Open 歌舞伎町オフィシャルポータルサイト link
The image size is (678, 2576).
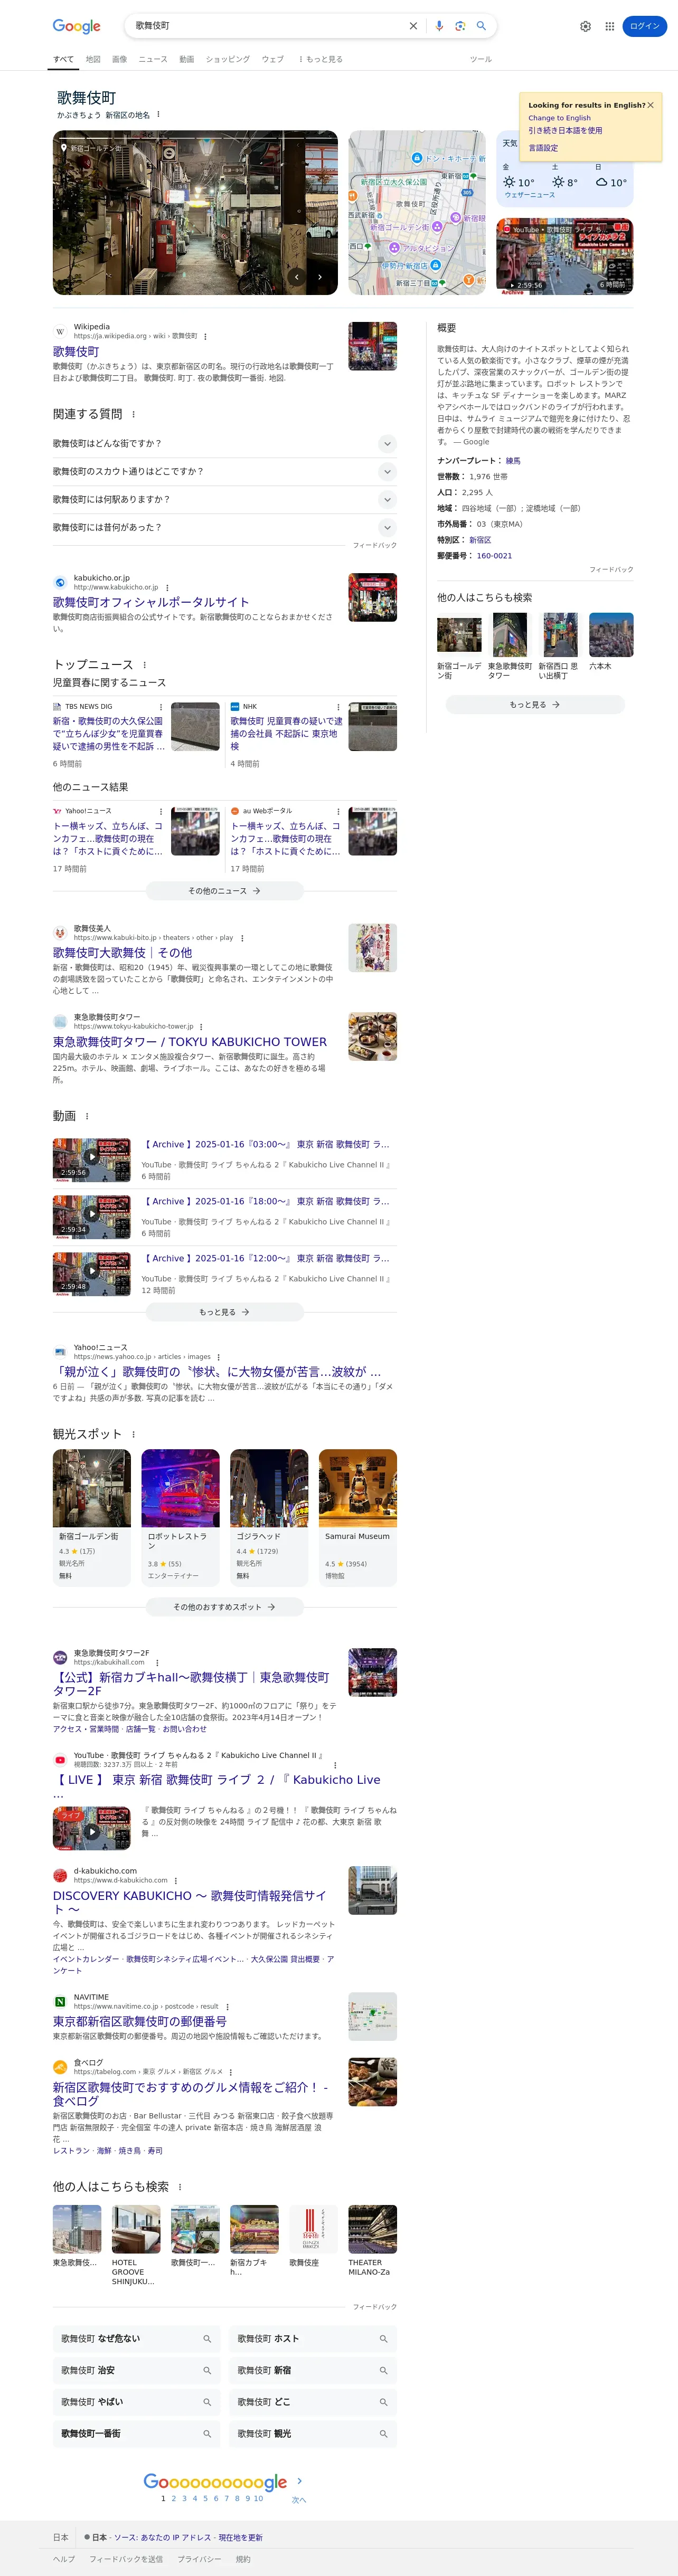151,602
